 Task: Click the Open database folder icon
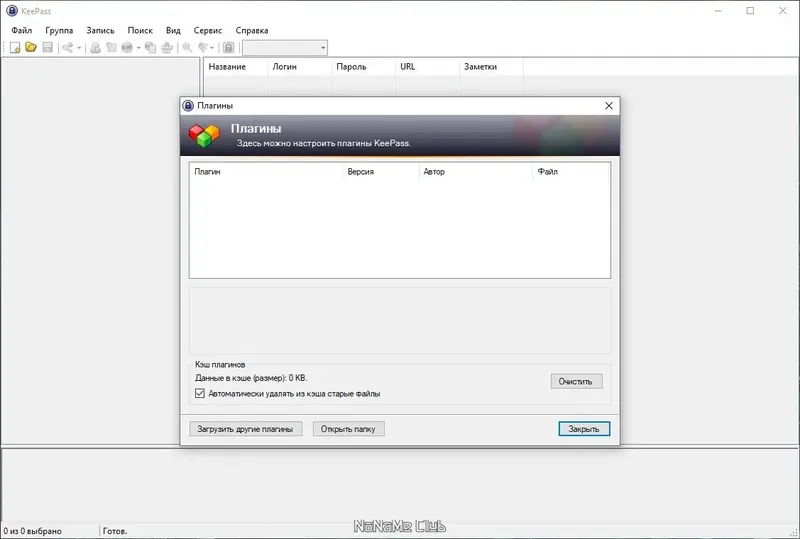pyautogui.click(x=31, y=47)
